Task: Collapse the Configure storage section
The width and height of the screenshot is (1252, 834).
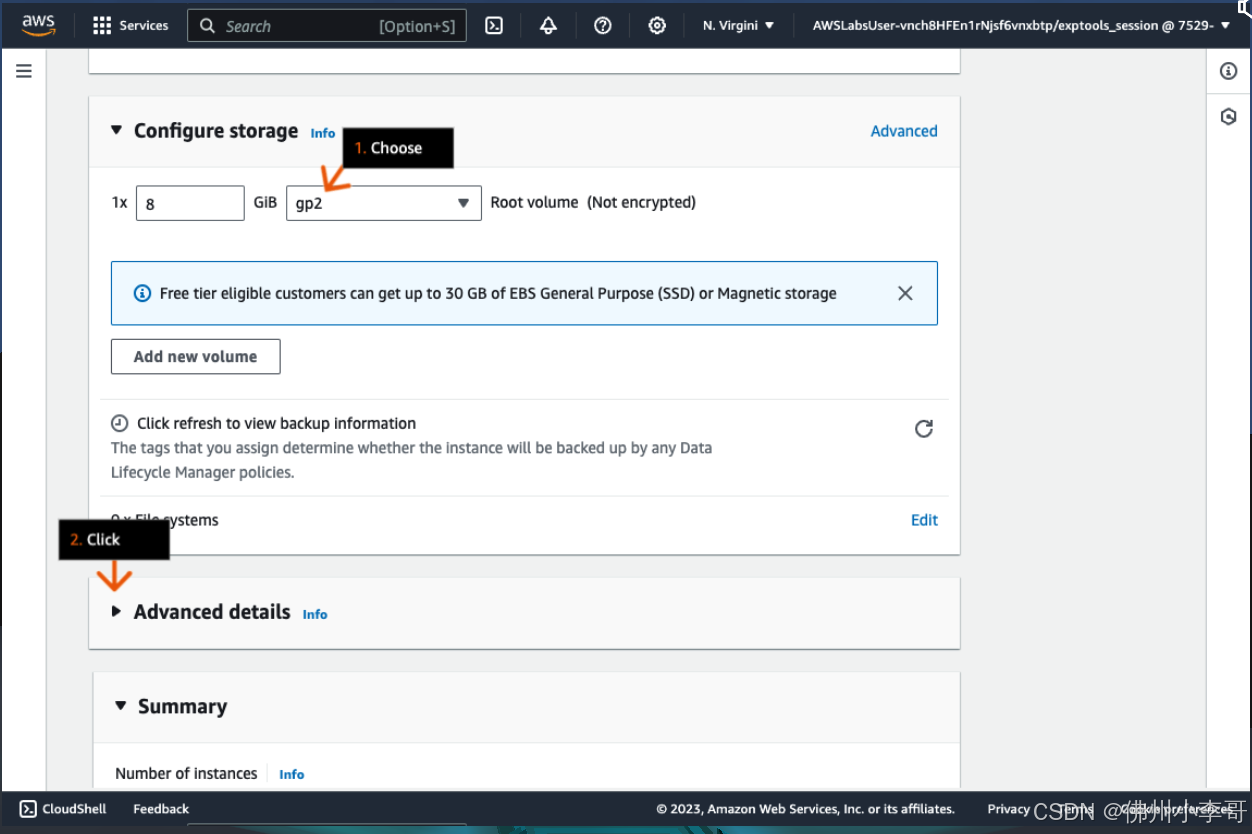Action: click(x=117, y=130)
